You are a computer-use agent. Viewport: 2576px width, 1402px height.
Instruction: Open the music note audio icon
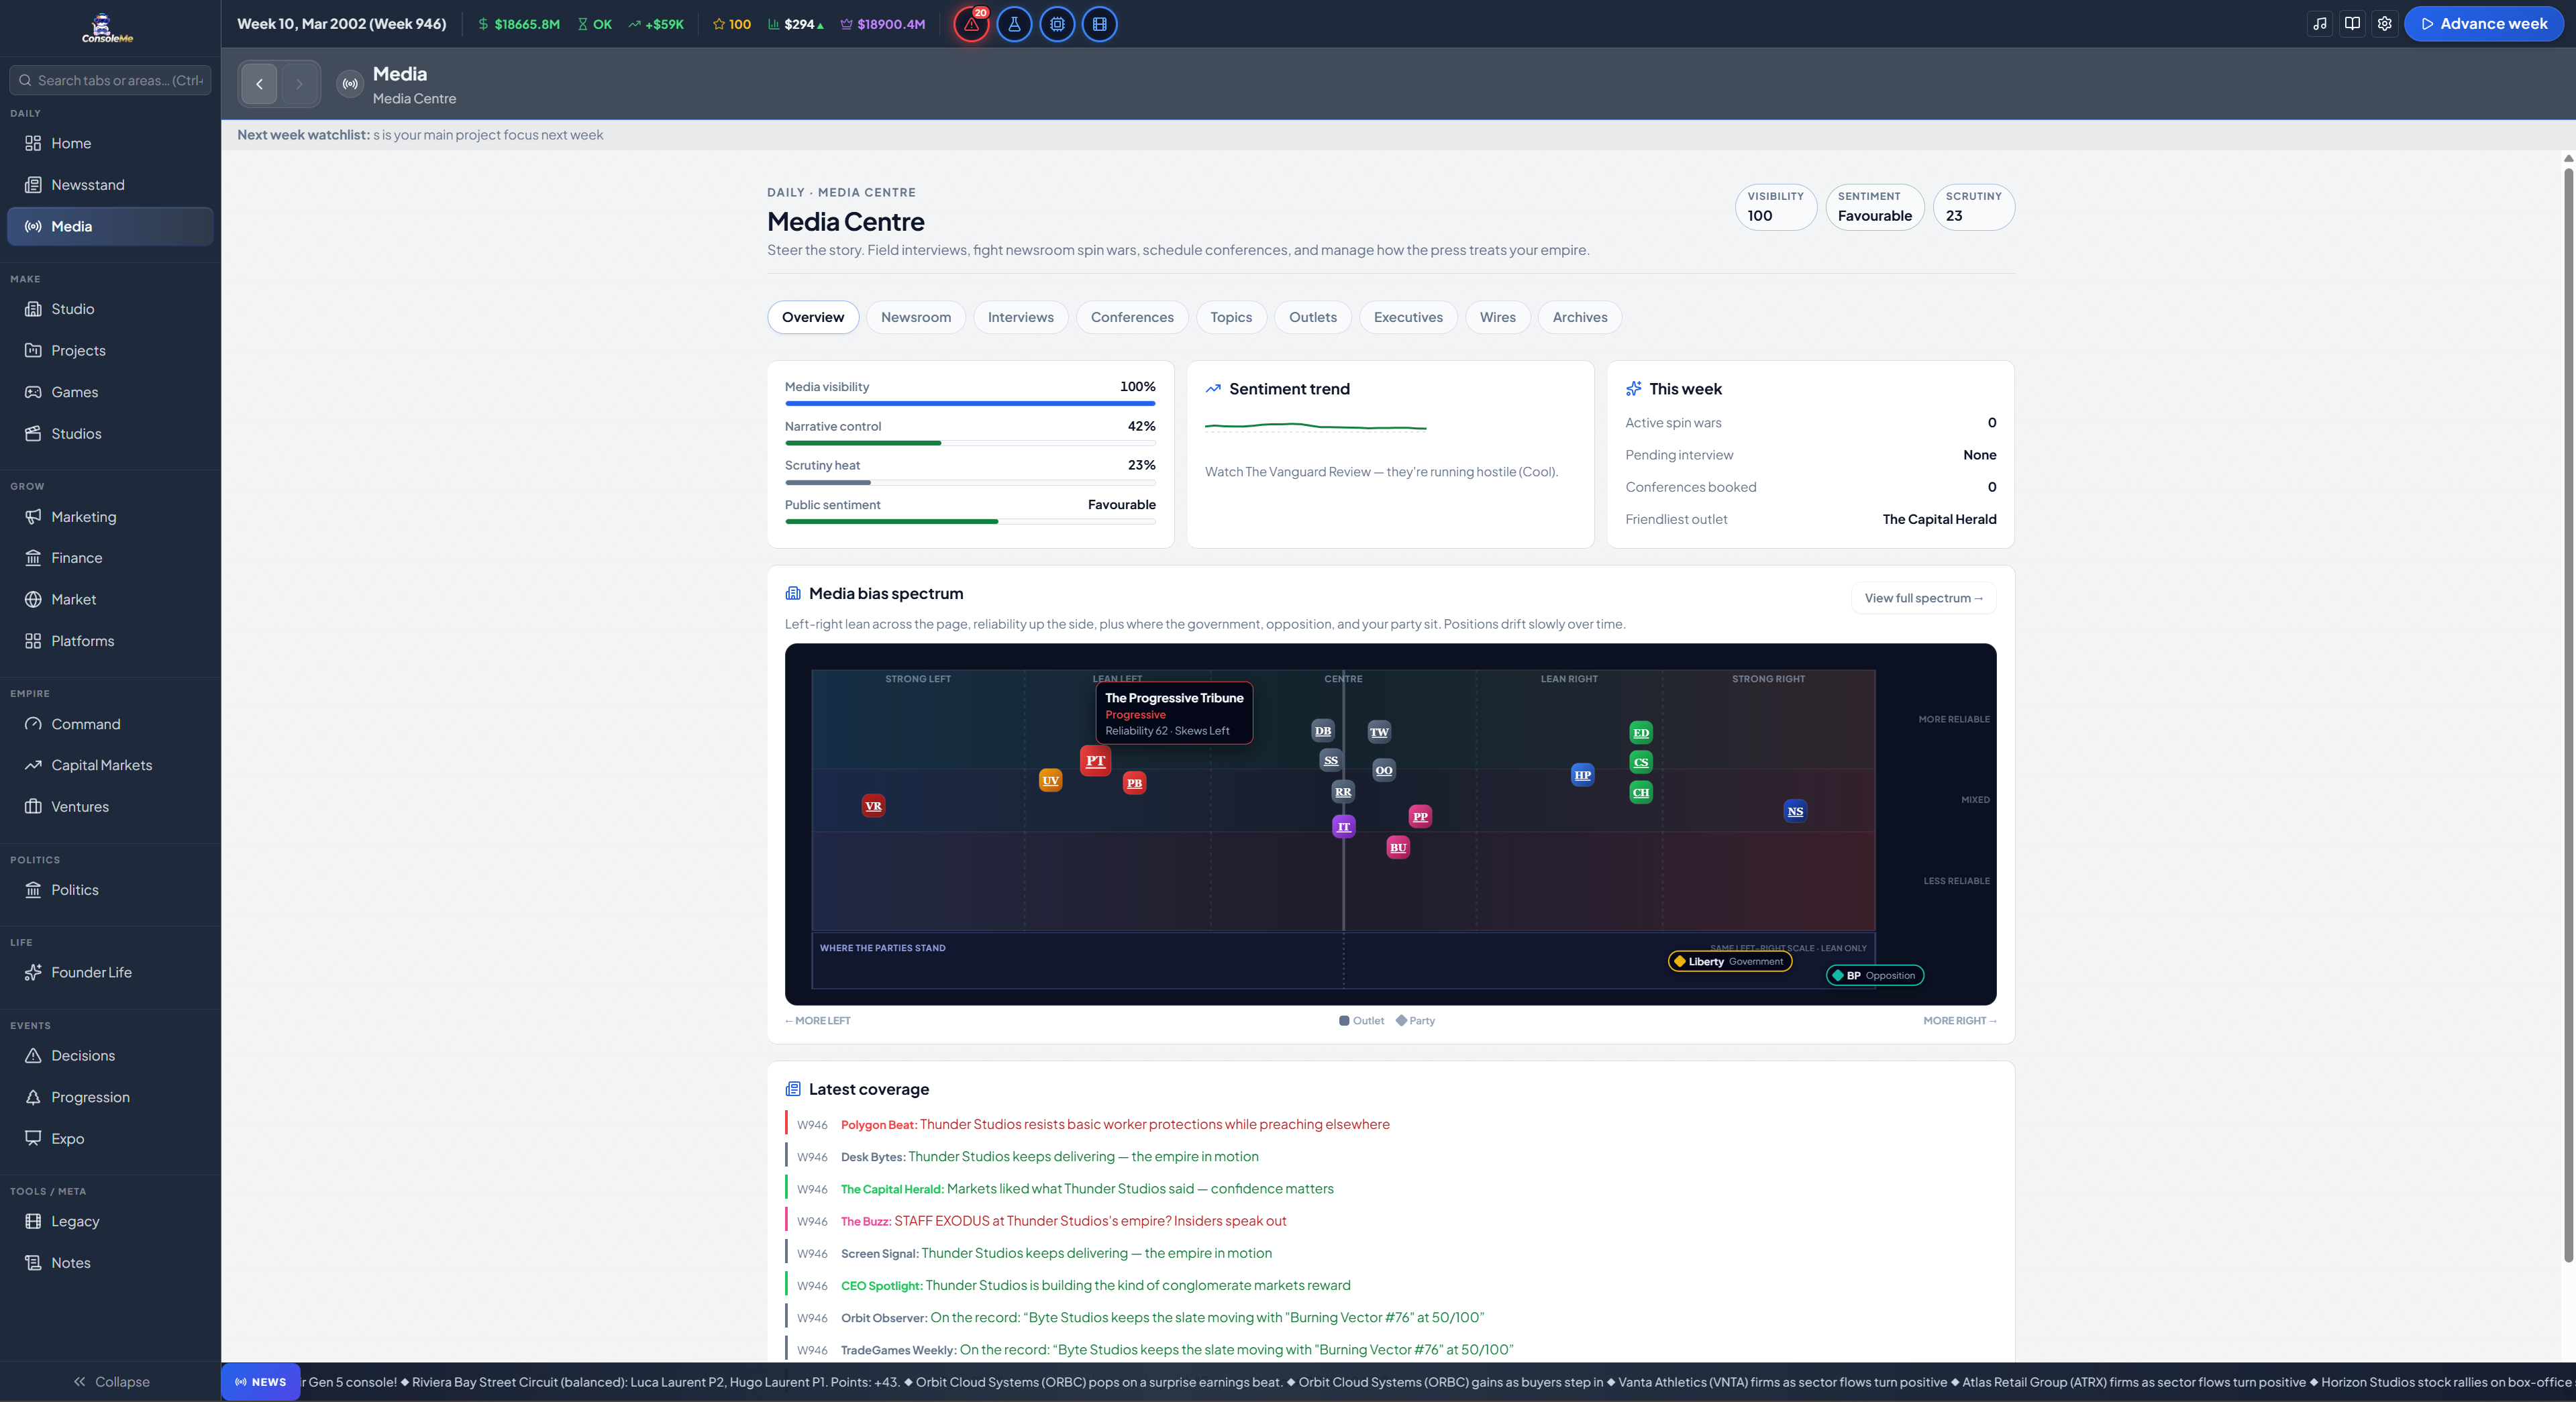click(2320, 24)
